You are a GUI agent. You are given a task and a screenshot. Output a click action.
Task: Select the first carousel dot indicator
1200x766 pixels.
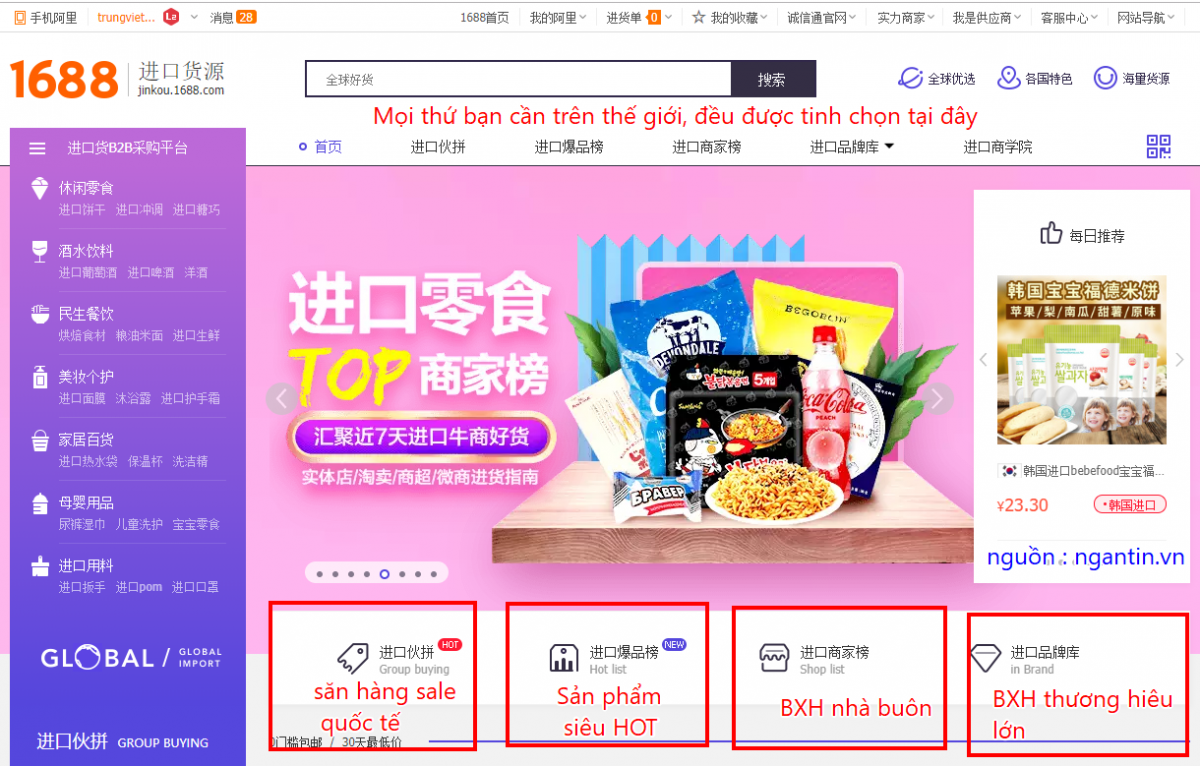[319, 574]
